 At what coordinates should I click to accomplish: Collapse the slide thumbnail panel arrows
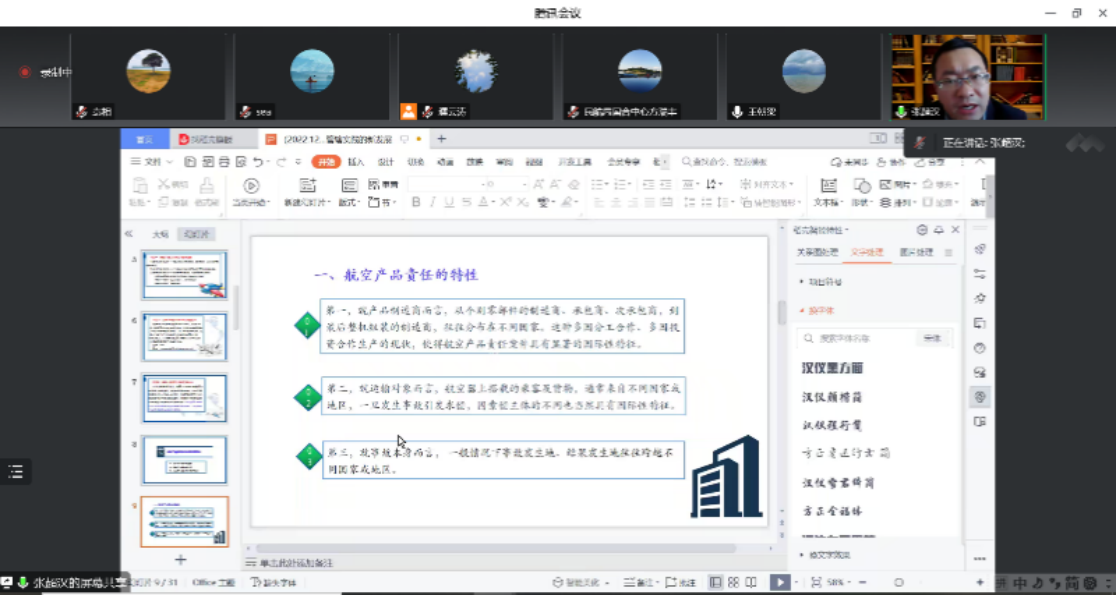(x=129, y=234)
